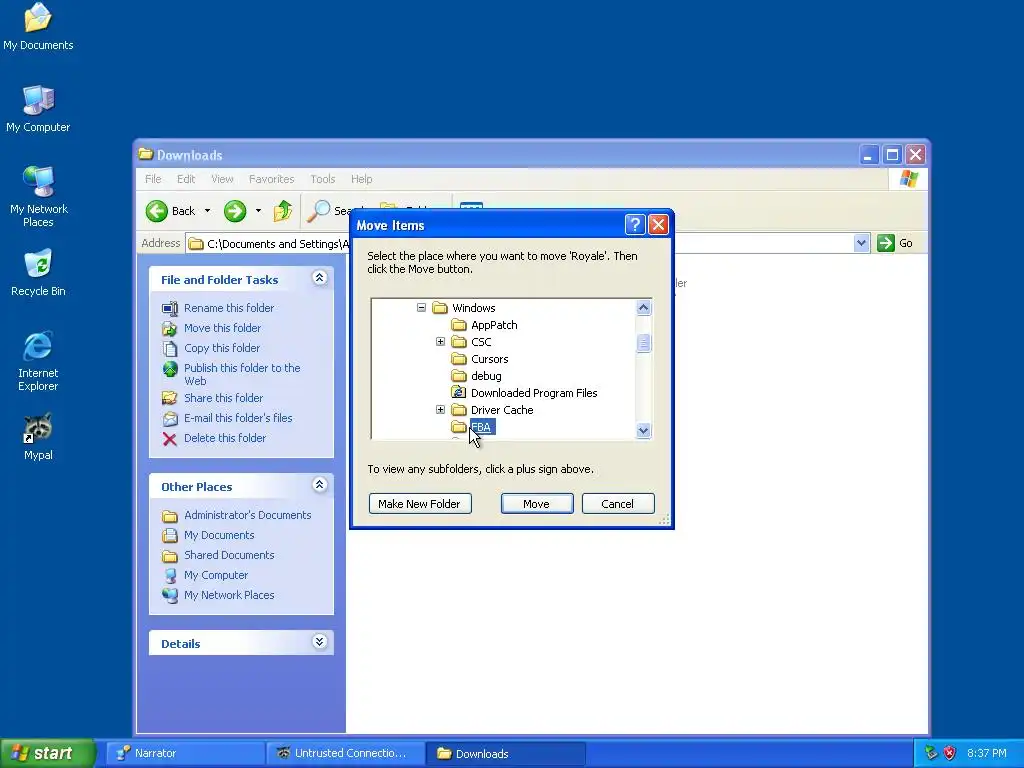Screen dimensions: 1024x768
Task: Click the folder tree scrollbar thumb
Action: pos(643,343)
